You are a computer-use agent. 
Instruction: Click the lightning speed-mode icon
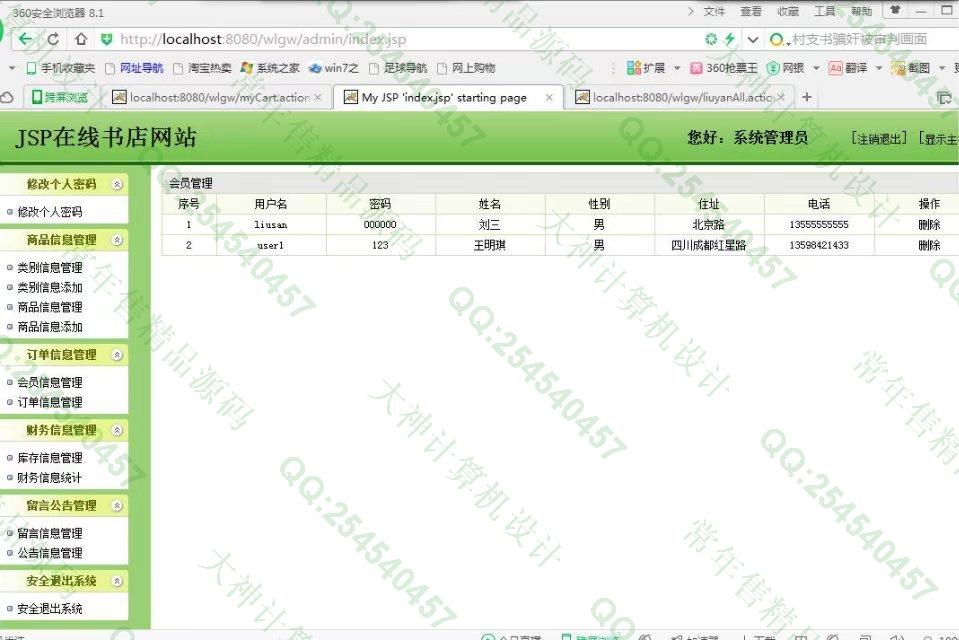730,39
